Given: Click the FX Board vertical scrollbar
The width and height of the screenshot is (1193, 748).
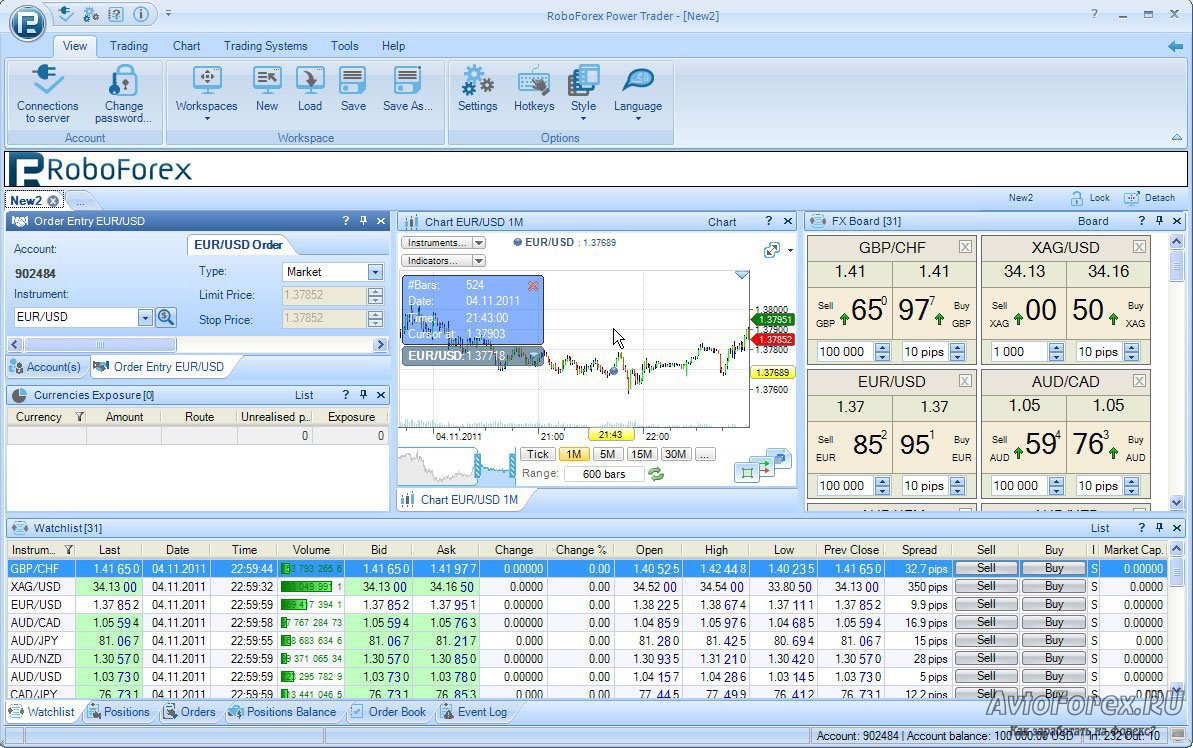Looking at the screenshot, I should [x=1176, y=372].
